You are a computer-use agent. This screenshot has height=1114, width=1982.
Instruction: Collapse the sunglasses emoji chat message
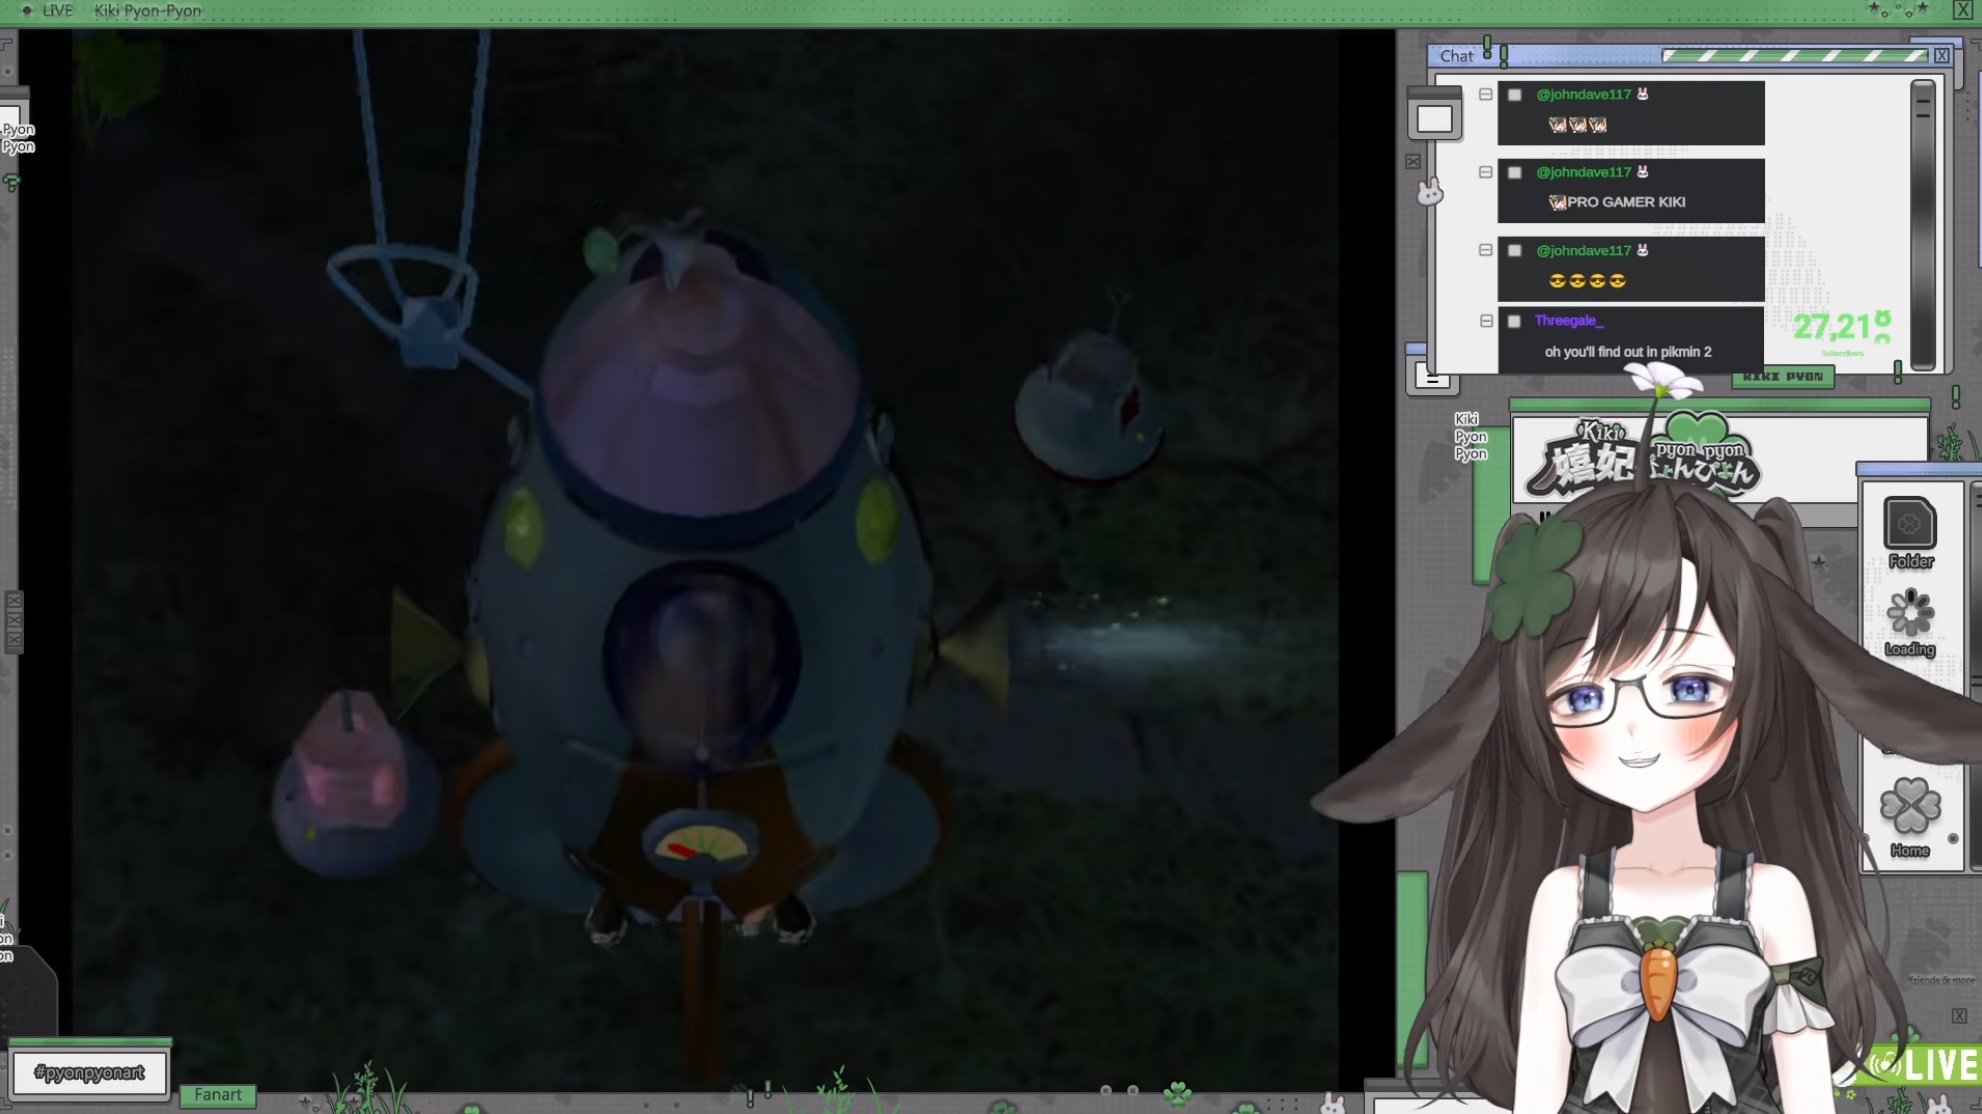click(1486, 250)
